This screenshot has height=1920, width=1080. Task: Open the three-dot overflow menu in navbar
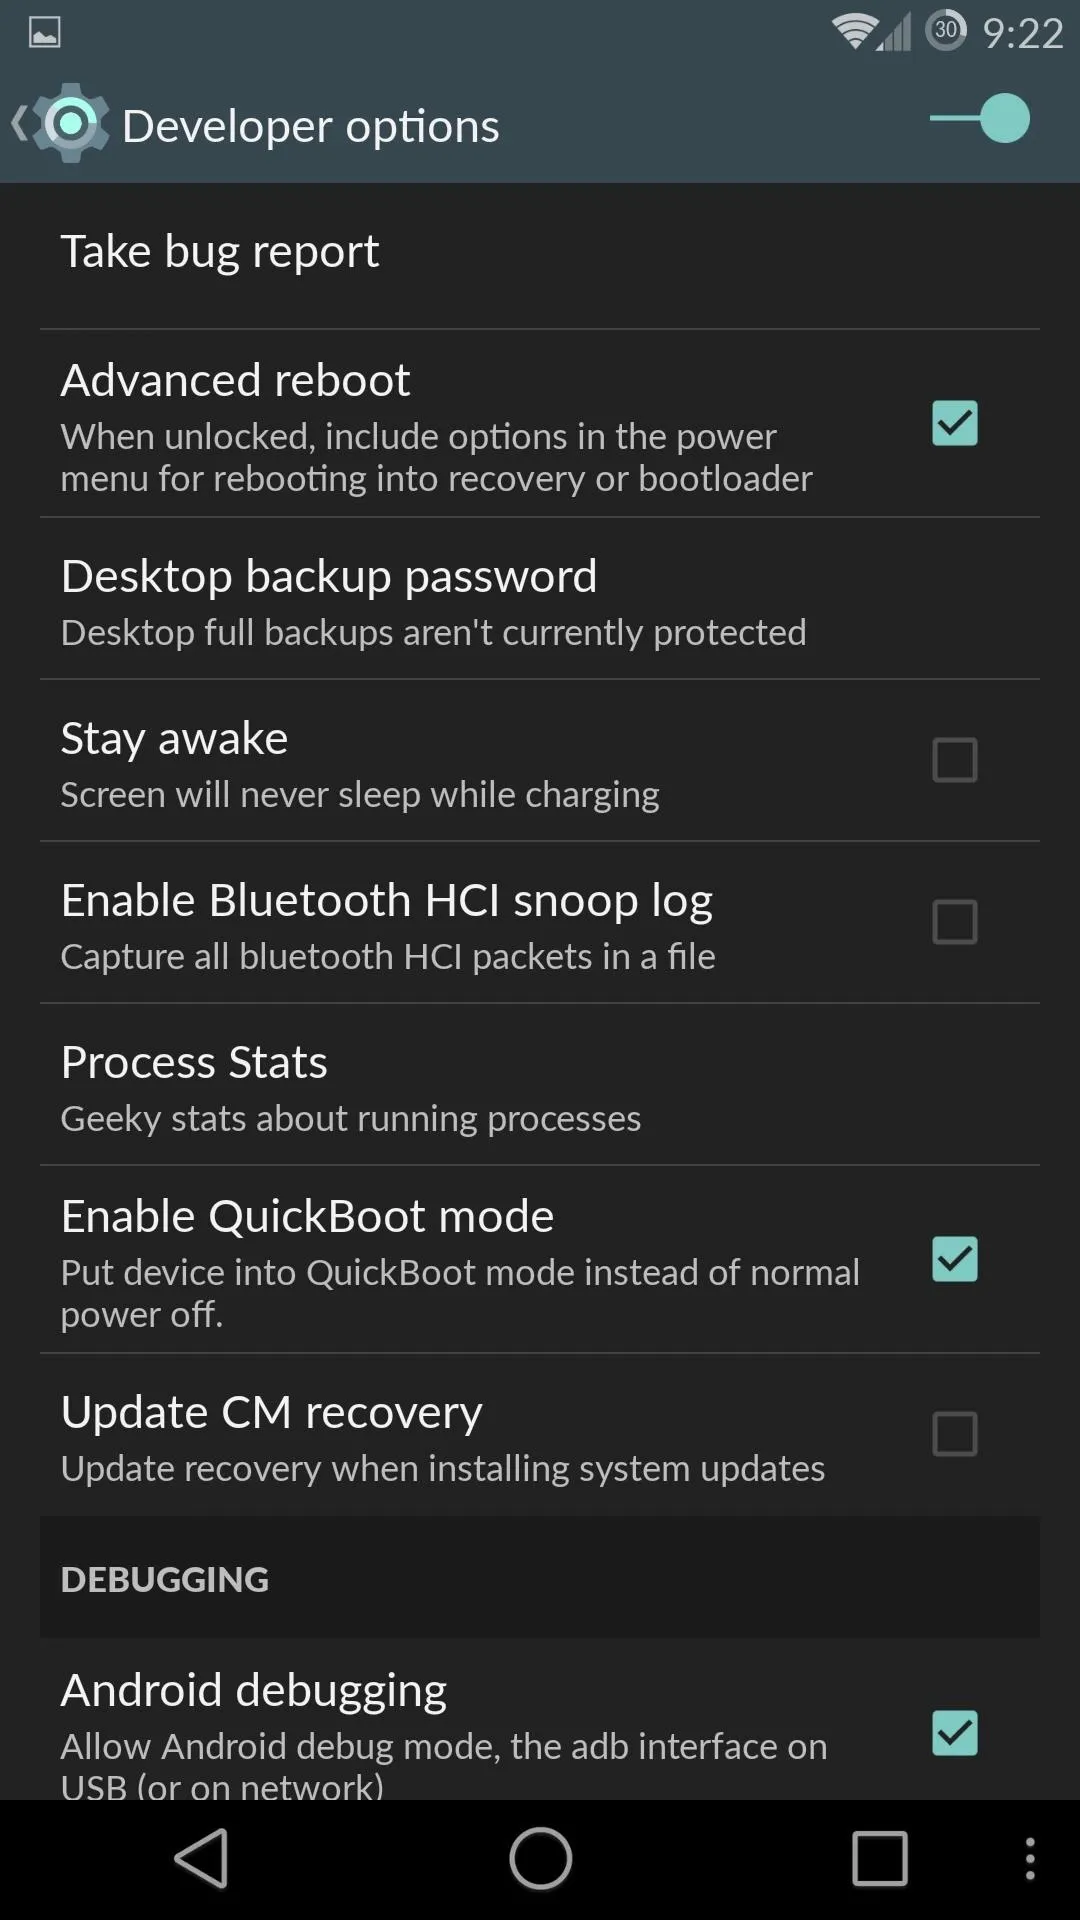[1030, 1859]
